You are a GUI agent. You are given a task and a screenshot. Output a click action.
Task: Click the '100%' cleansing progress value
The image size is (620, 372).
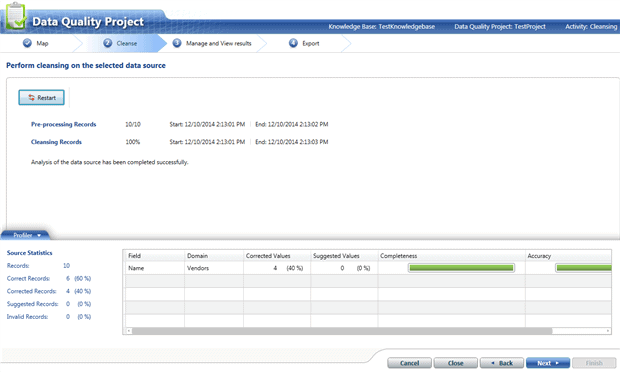[133, 142]
